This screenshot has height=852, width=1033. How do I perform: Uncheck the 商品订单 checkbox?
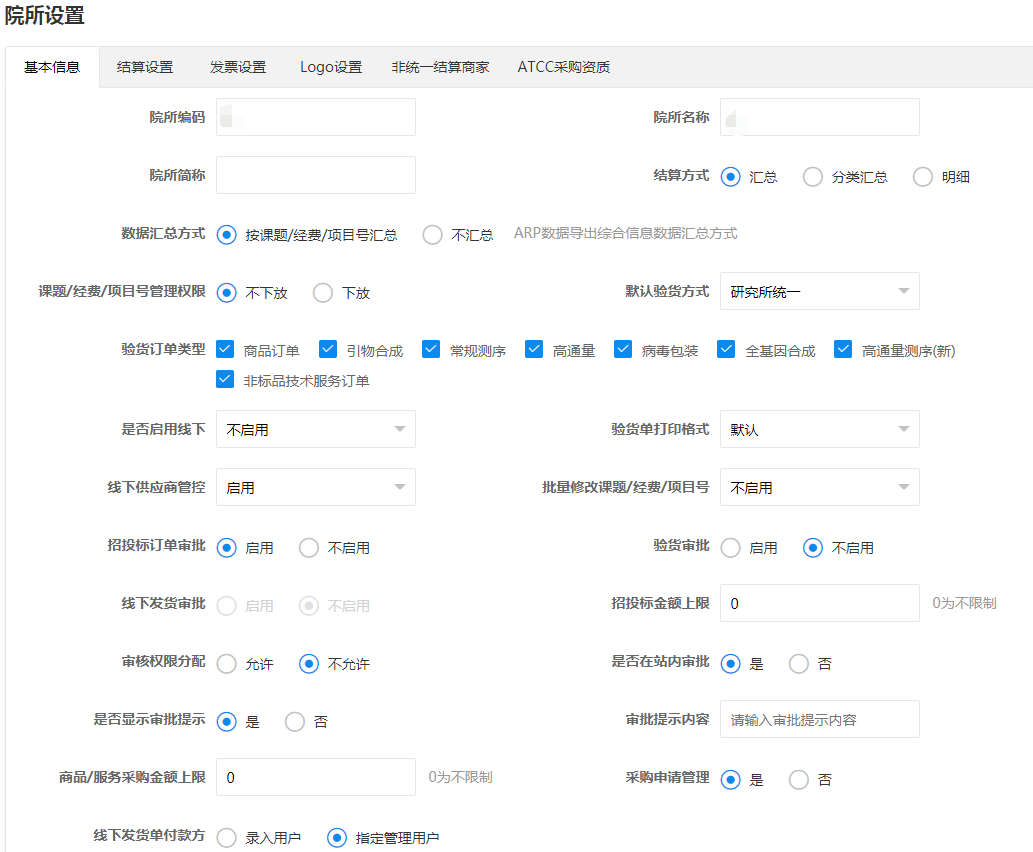pos(225,350)
